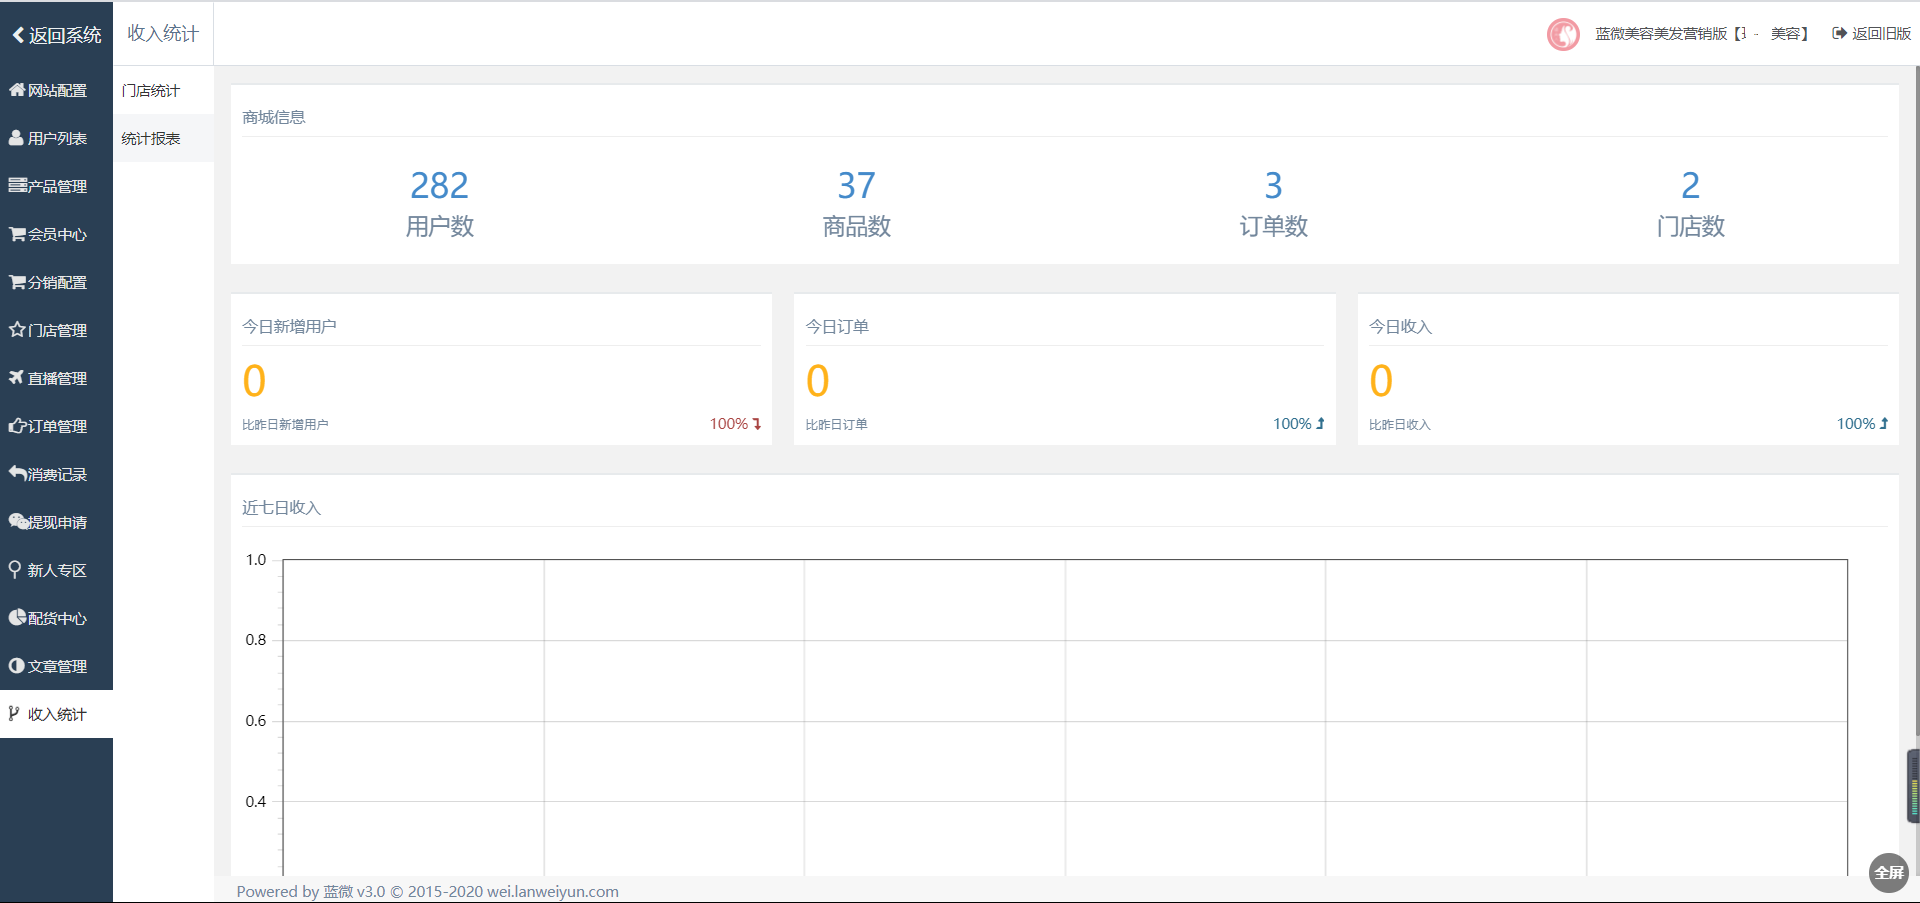Open the 门店管理 menu item
Viewport: 1920px width, 903px height.
coord(56,330)
